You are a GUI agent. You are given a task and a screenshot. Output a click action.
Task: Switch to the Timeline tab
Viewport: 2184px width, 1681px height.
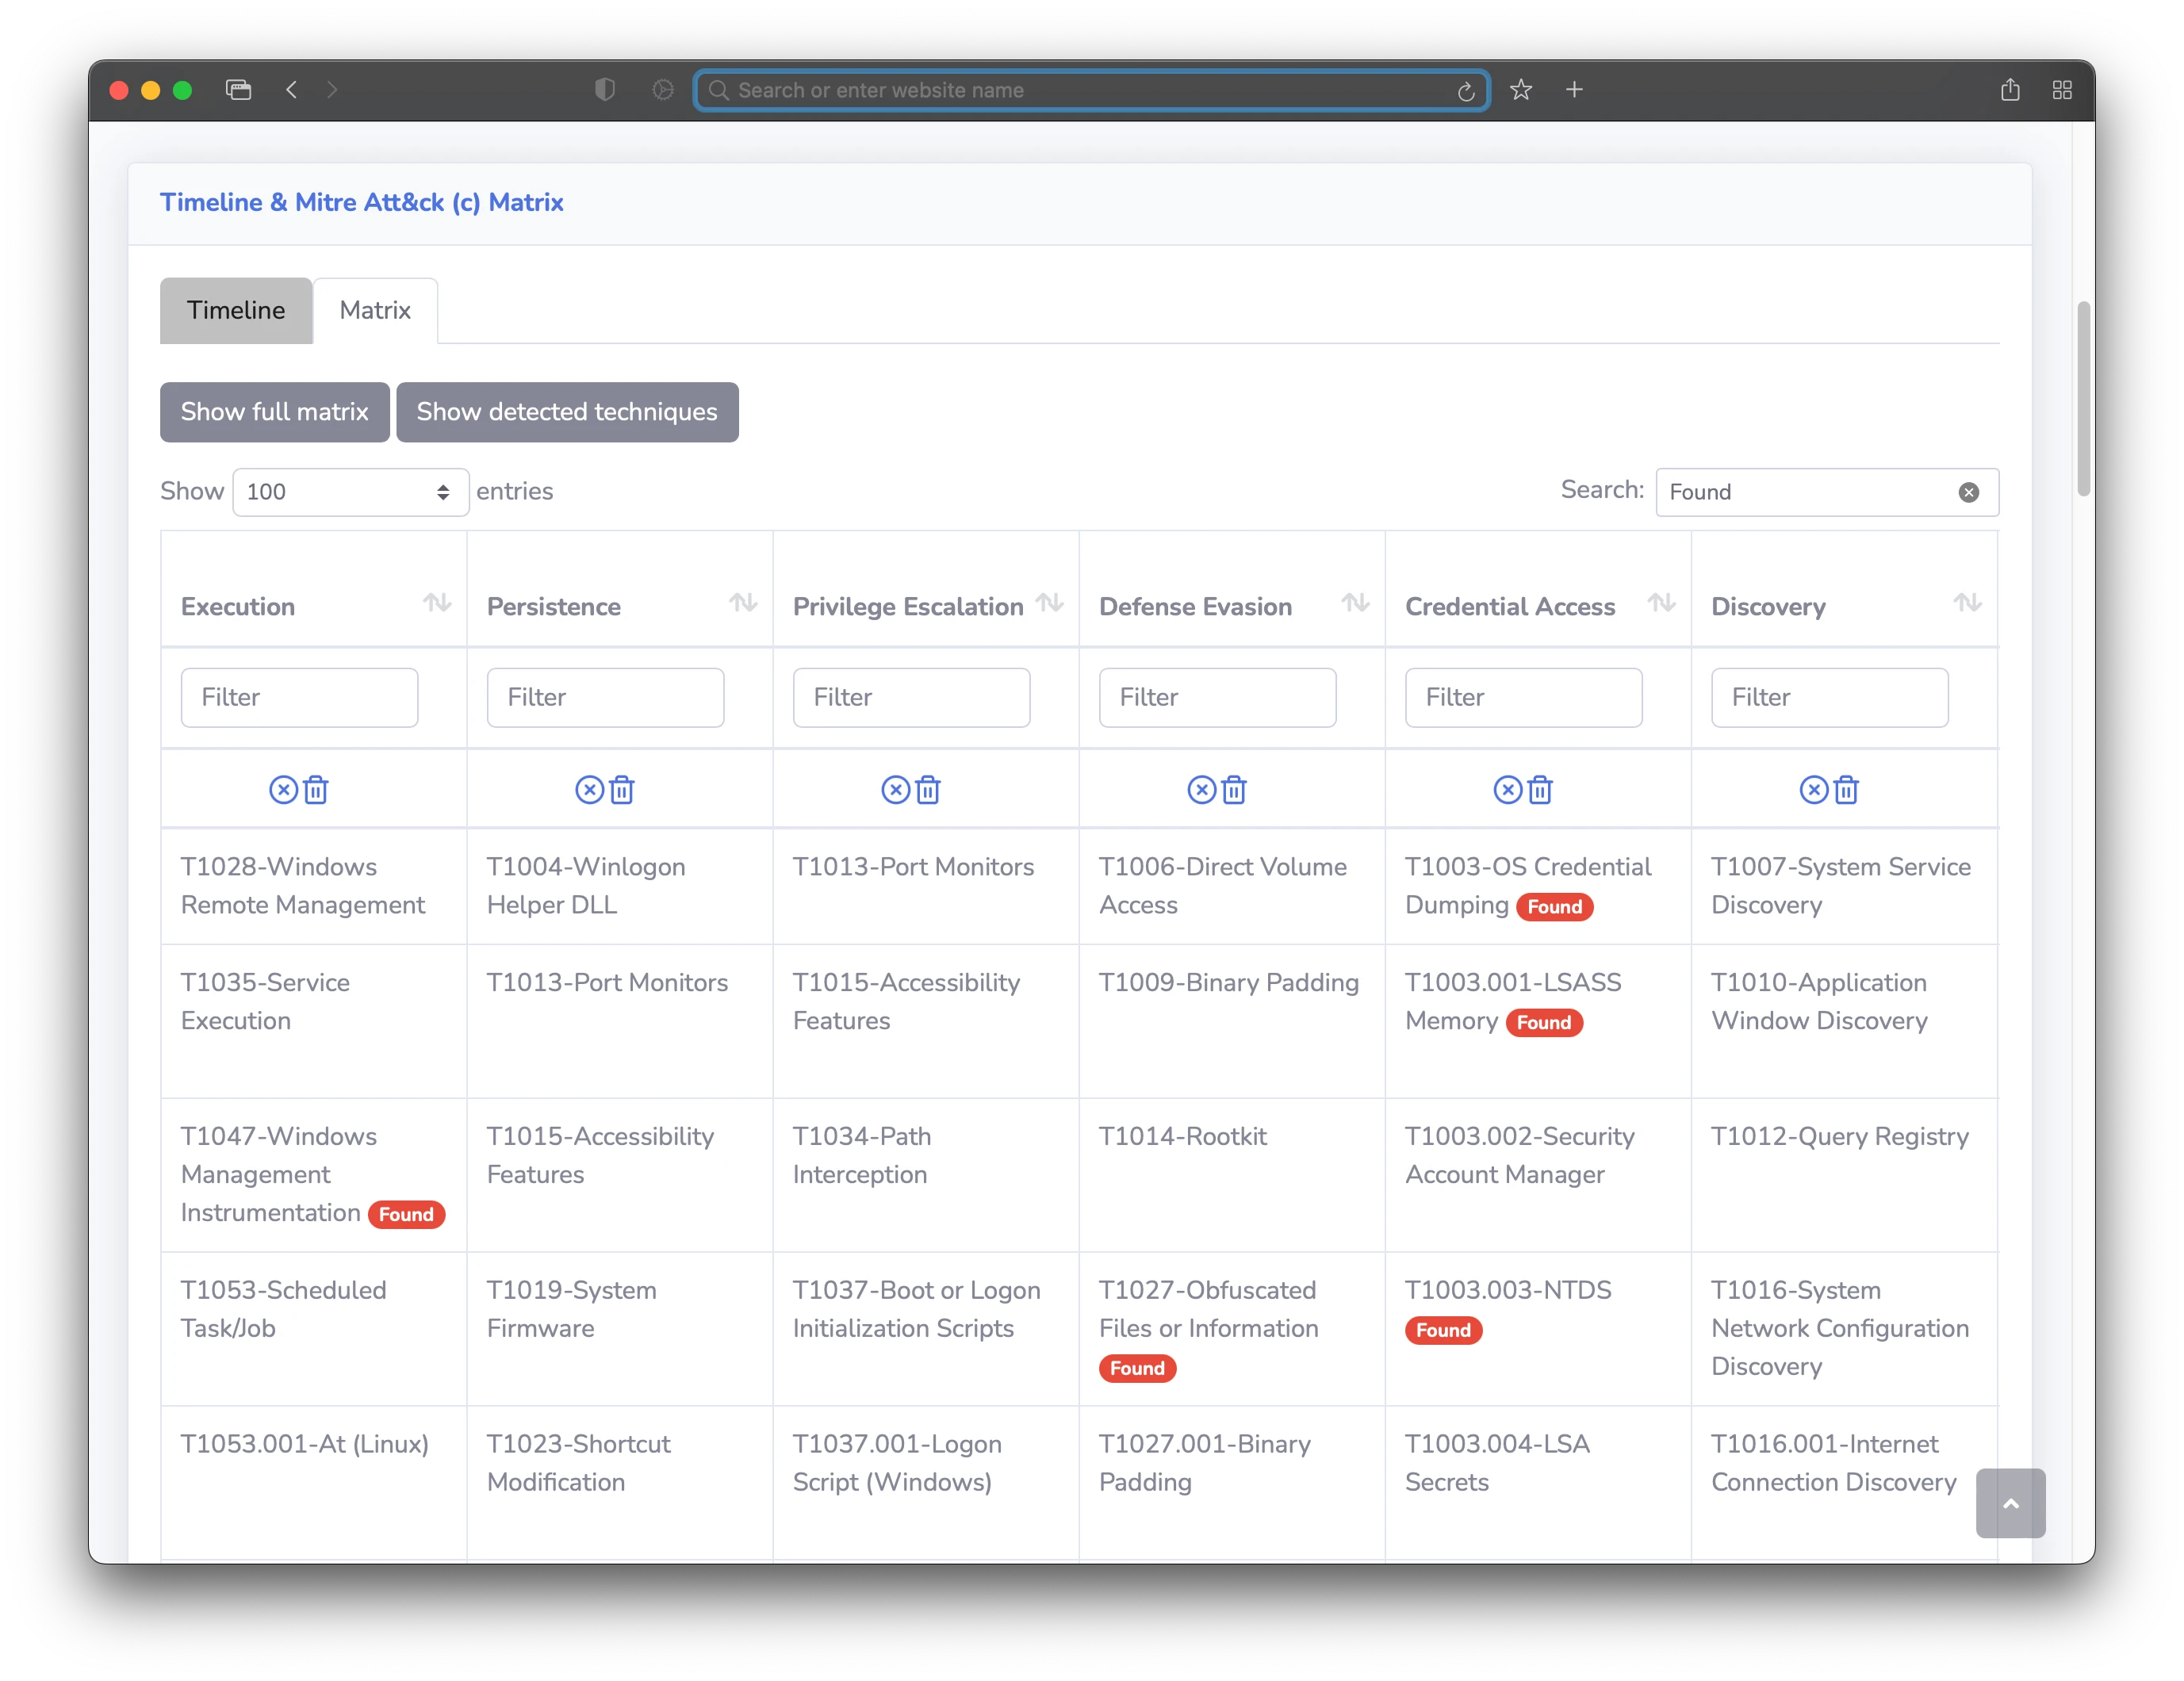(236, 311)
